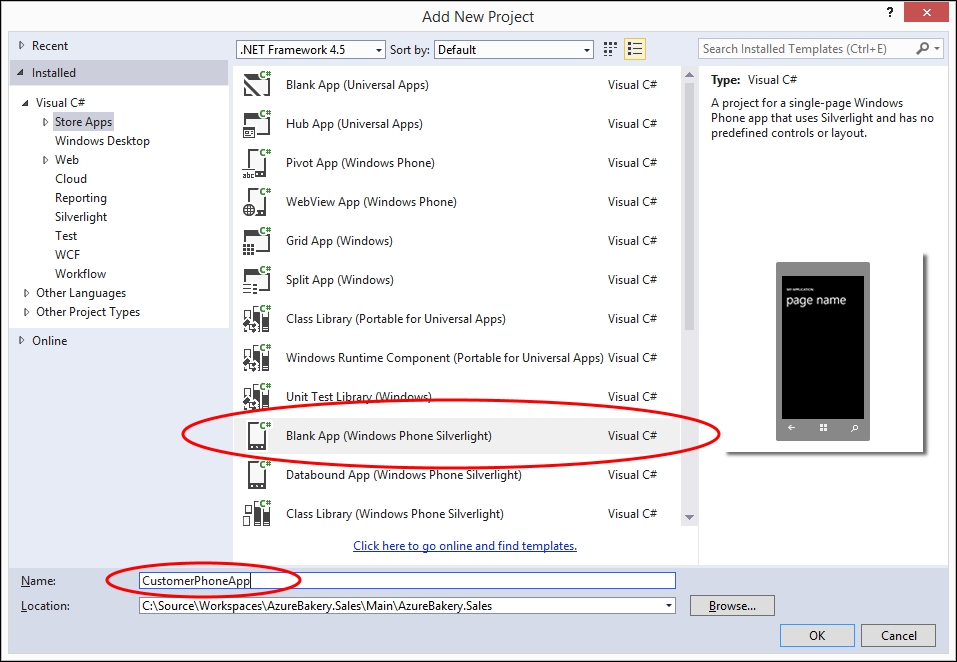The width and height of the screenshot is (957, 662).
Task: Choose the Pivot App (Windows Phone) icon
Action: coord(257,163)
